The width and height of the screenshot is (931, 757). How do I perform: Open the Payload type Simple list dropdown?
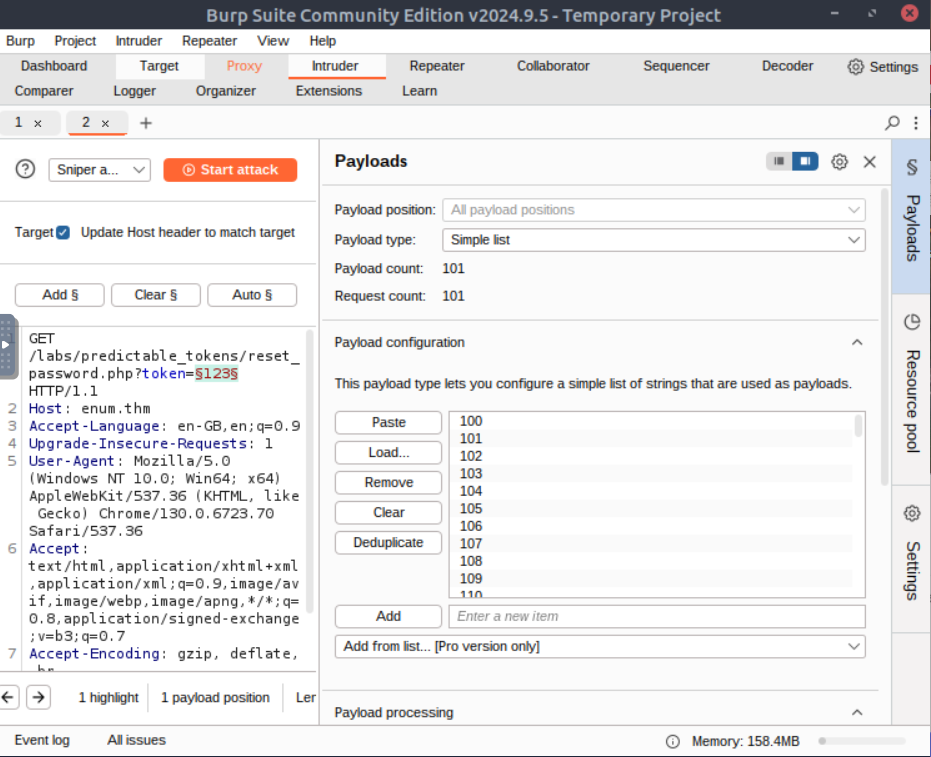tap(653, 240)
